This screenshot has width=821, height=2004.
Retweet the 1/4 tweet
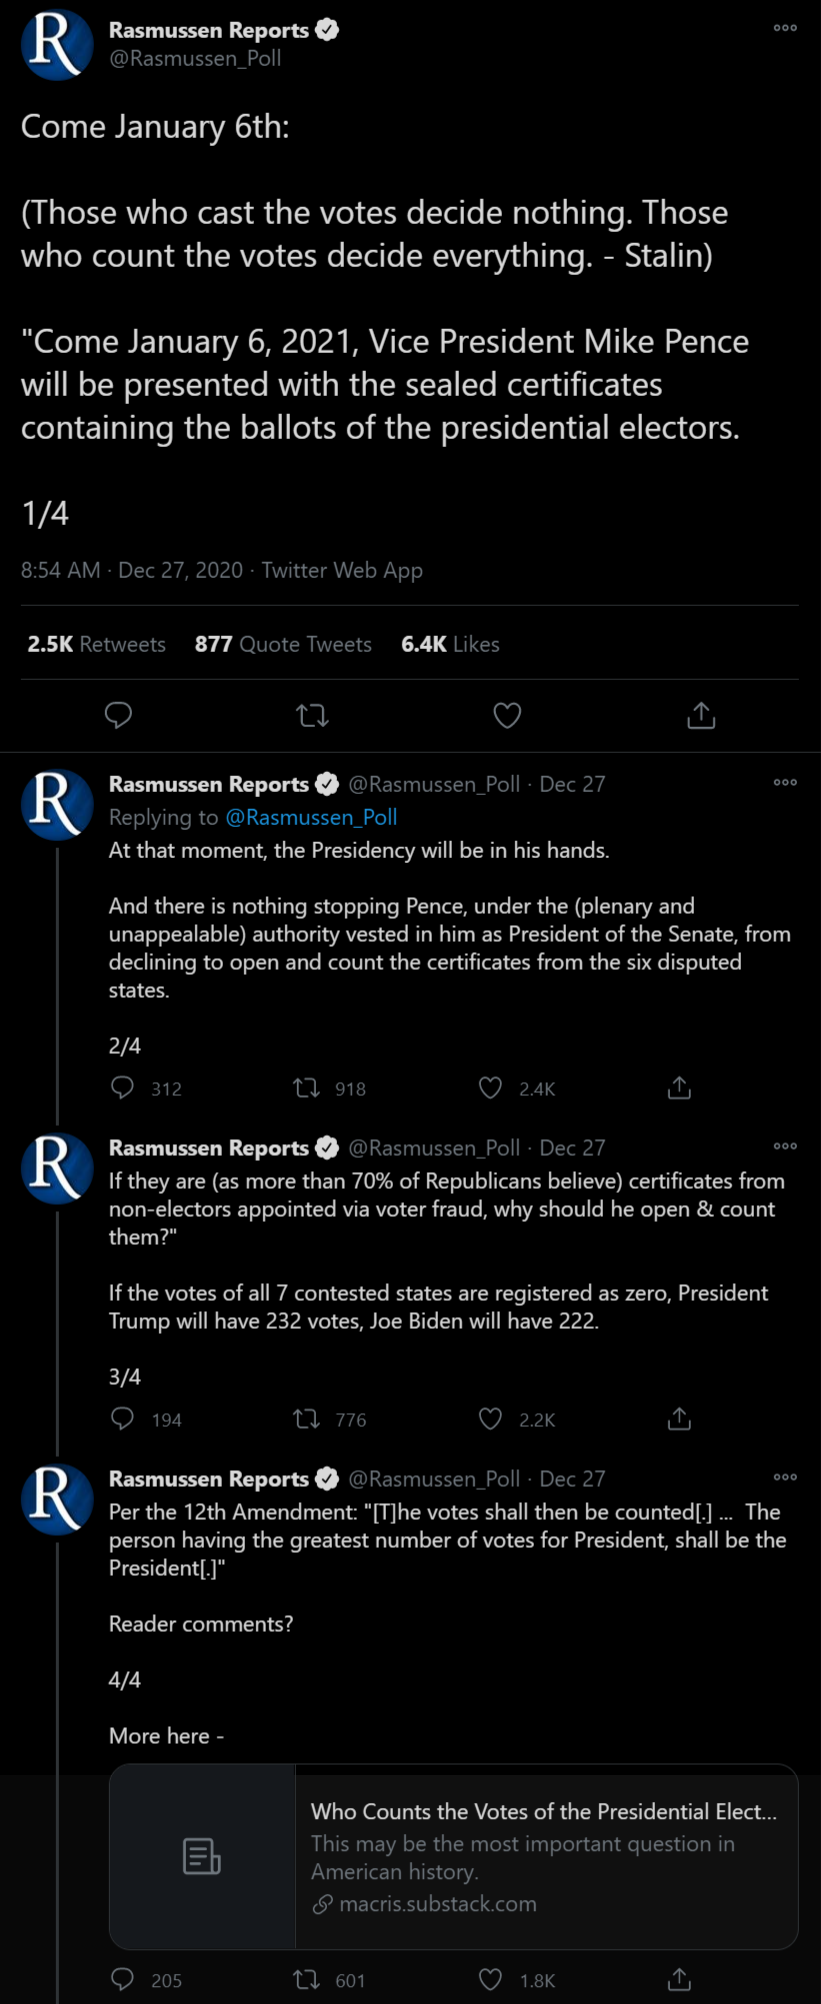pyautogui.click(x=311, y=716)
